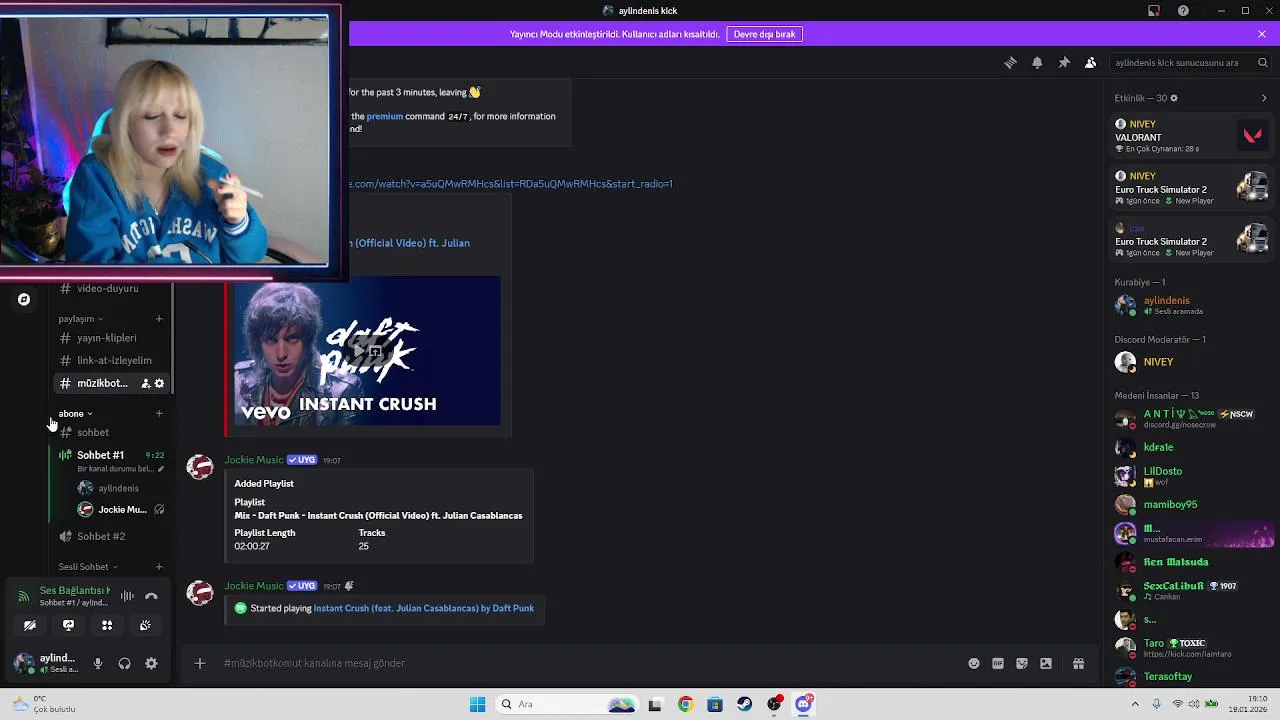Open the image upload icon in message bar
The width and height of the screenshot is (1280, 720).
1046,663
